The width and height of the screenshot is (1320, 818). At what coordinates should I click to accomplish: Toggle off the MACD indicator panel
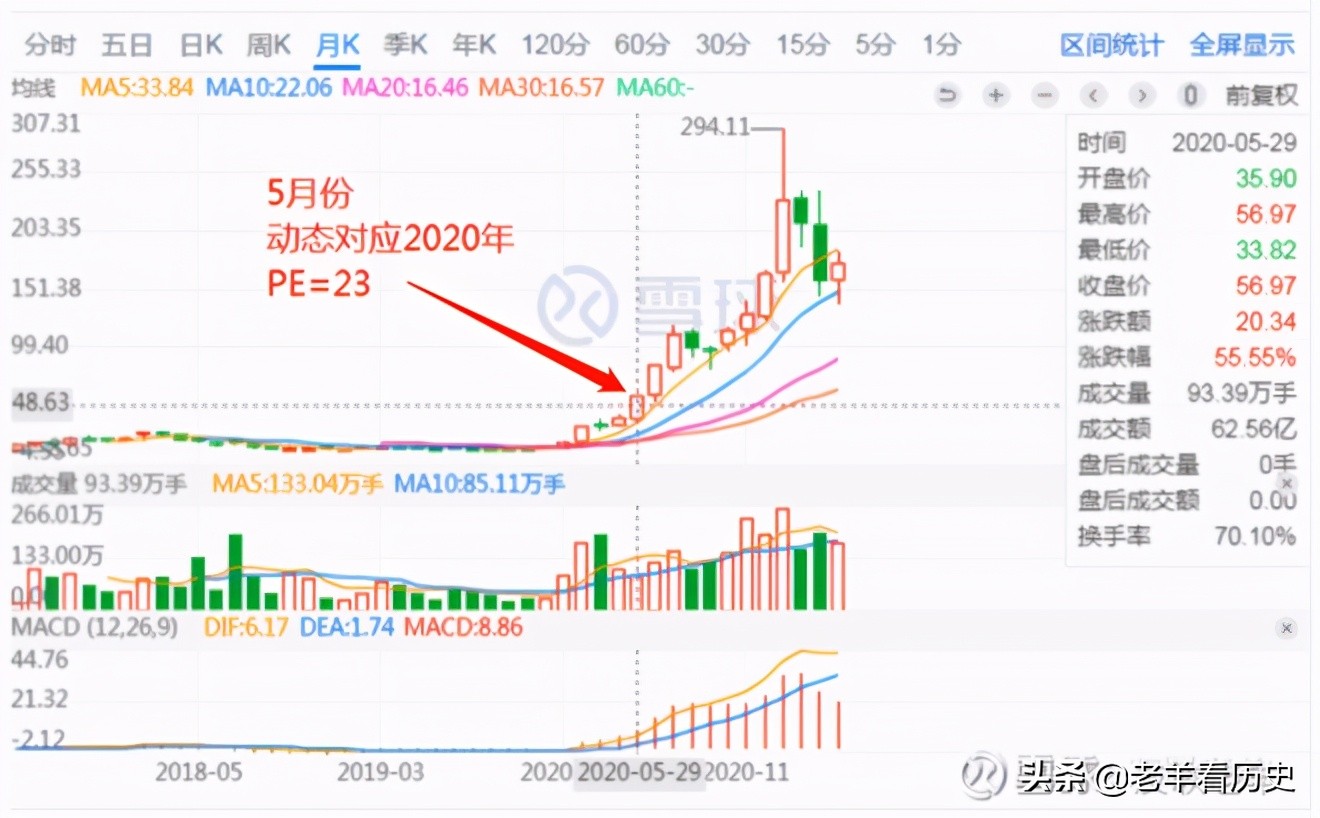click(x=1286, y=628)
